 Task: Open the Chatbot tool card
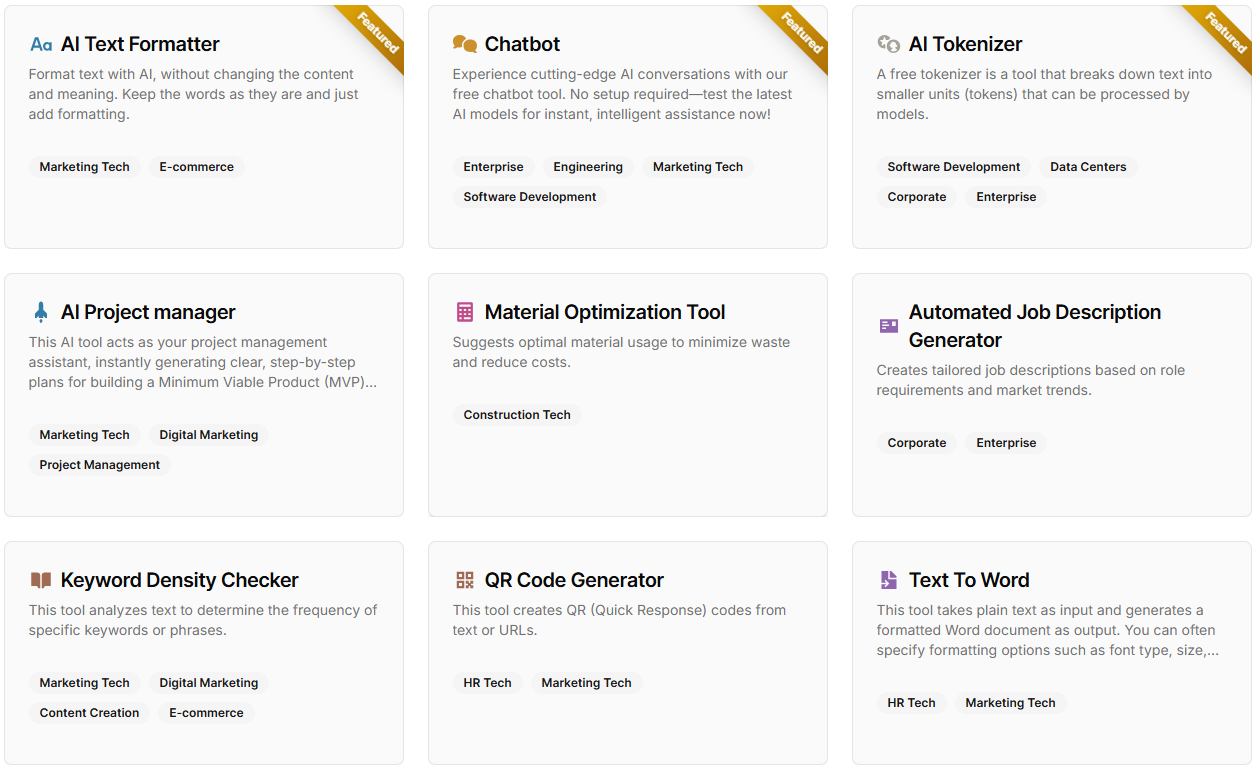[x=522, y=44]
